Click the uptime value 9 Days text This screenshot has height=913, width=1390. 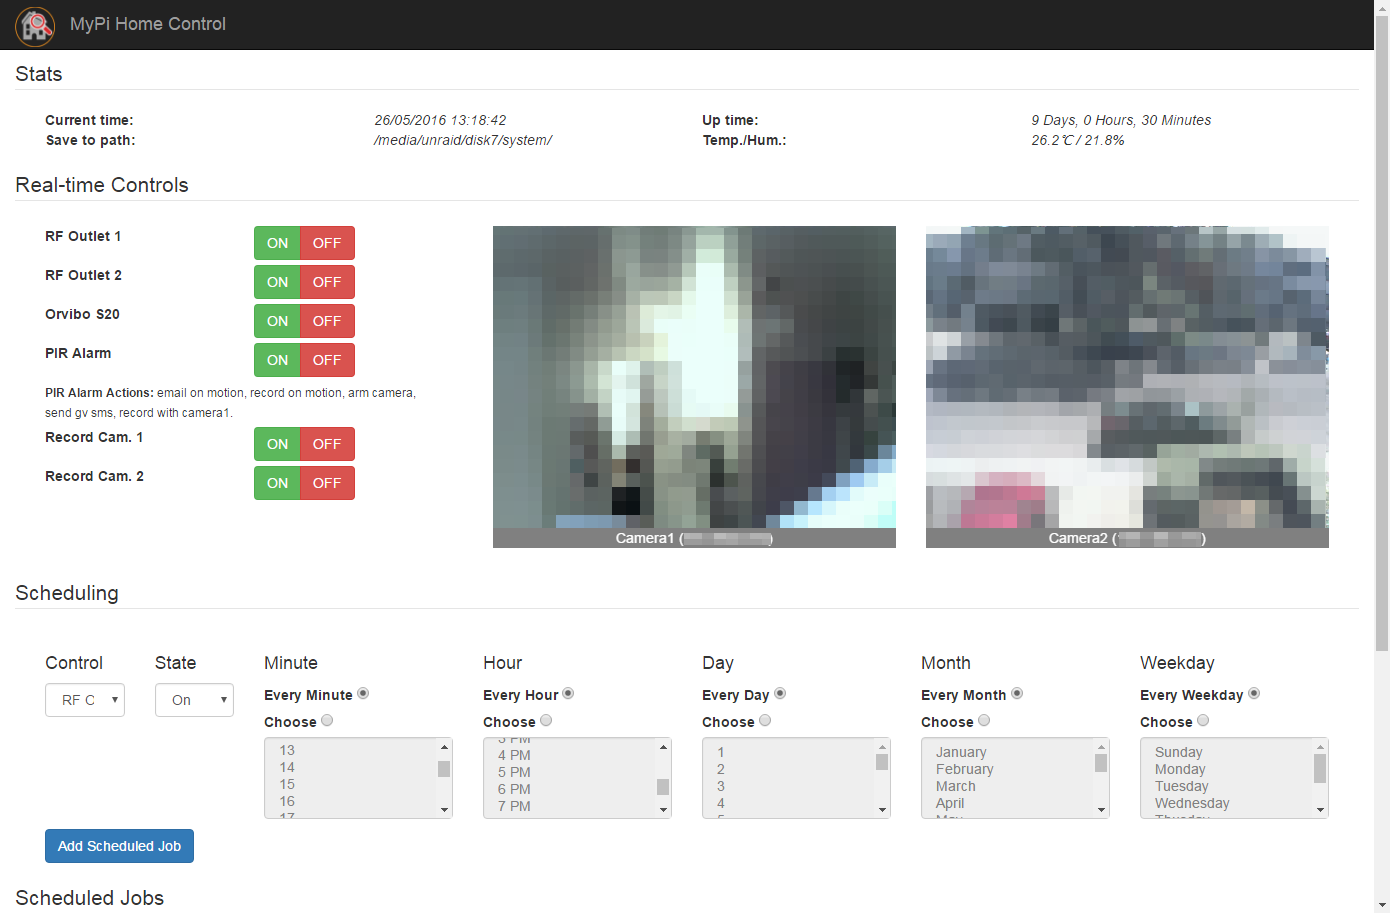pyautogui.click(x=1121, y=120)
